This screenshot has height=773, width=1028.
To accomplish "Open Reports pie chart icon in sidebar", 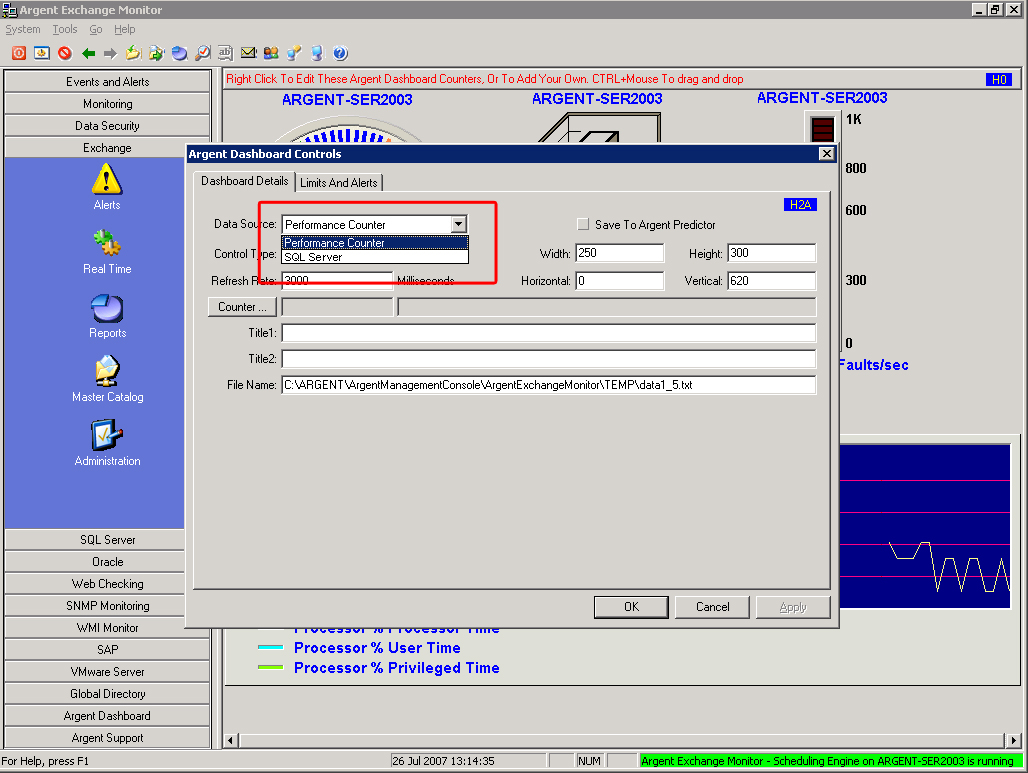I will click(107, 314).
